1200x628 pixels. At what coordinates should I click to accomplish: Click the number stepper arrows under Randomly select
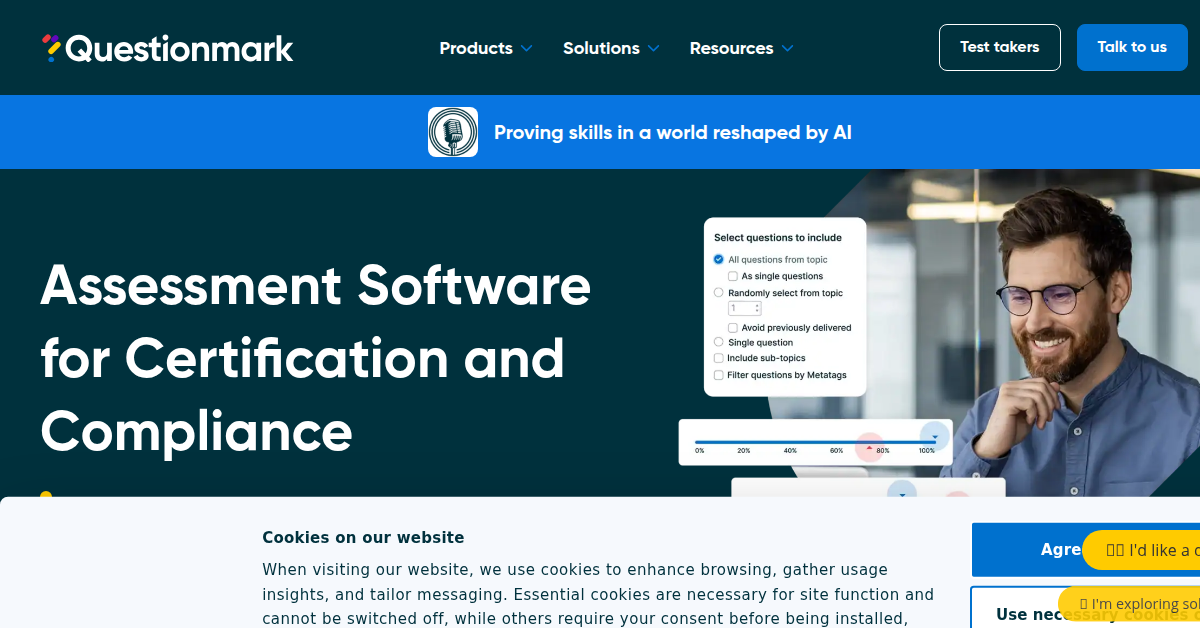(757, 308)
